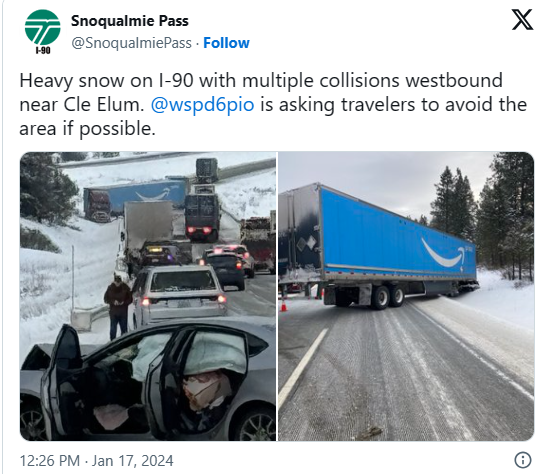The height and width of the screenshot is (474, 546).
Task: Click the 12:26 PM Jan 17, 2024 timestamp
Action: 96,461
